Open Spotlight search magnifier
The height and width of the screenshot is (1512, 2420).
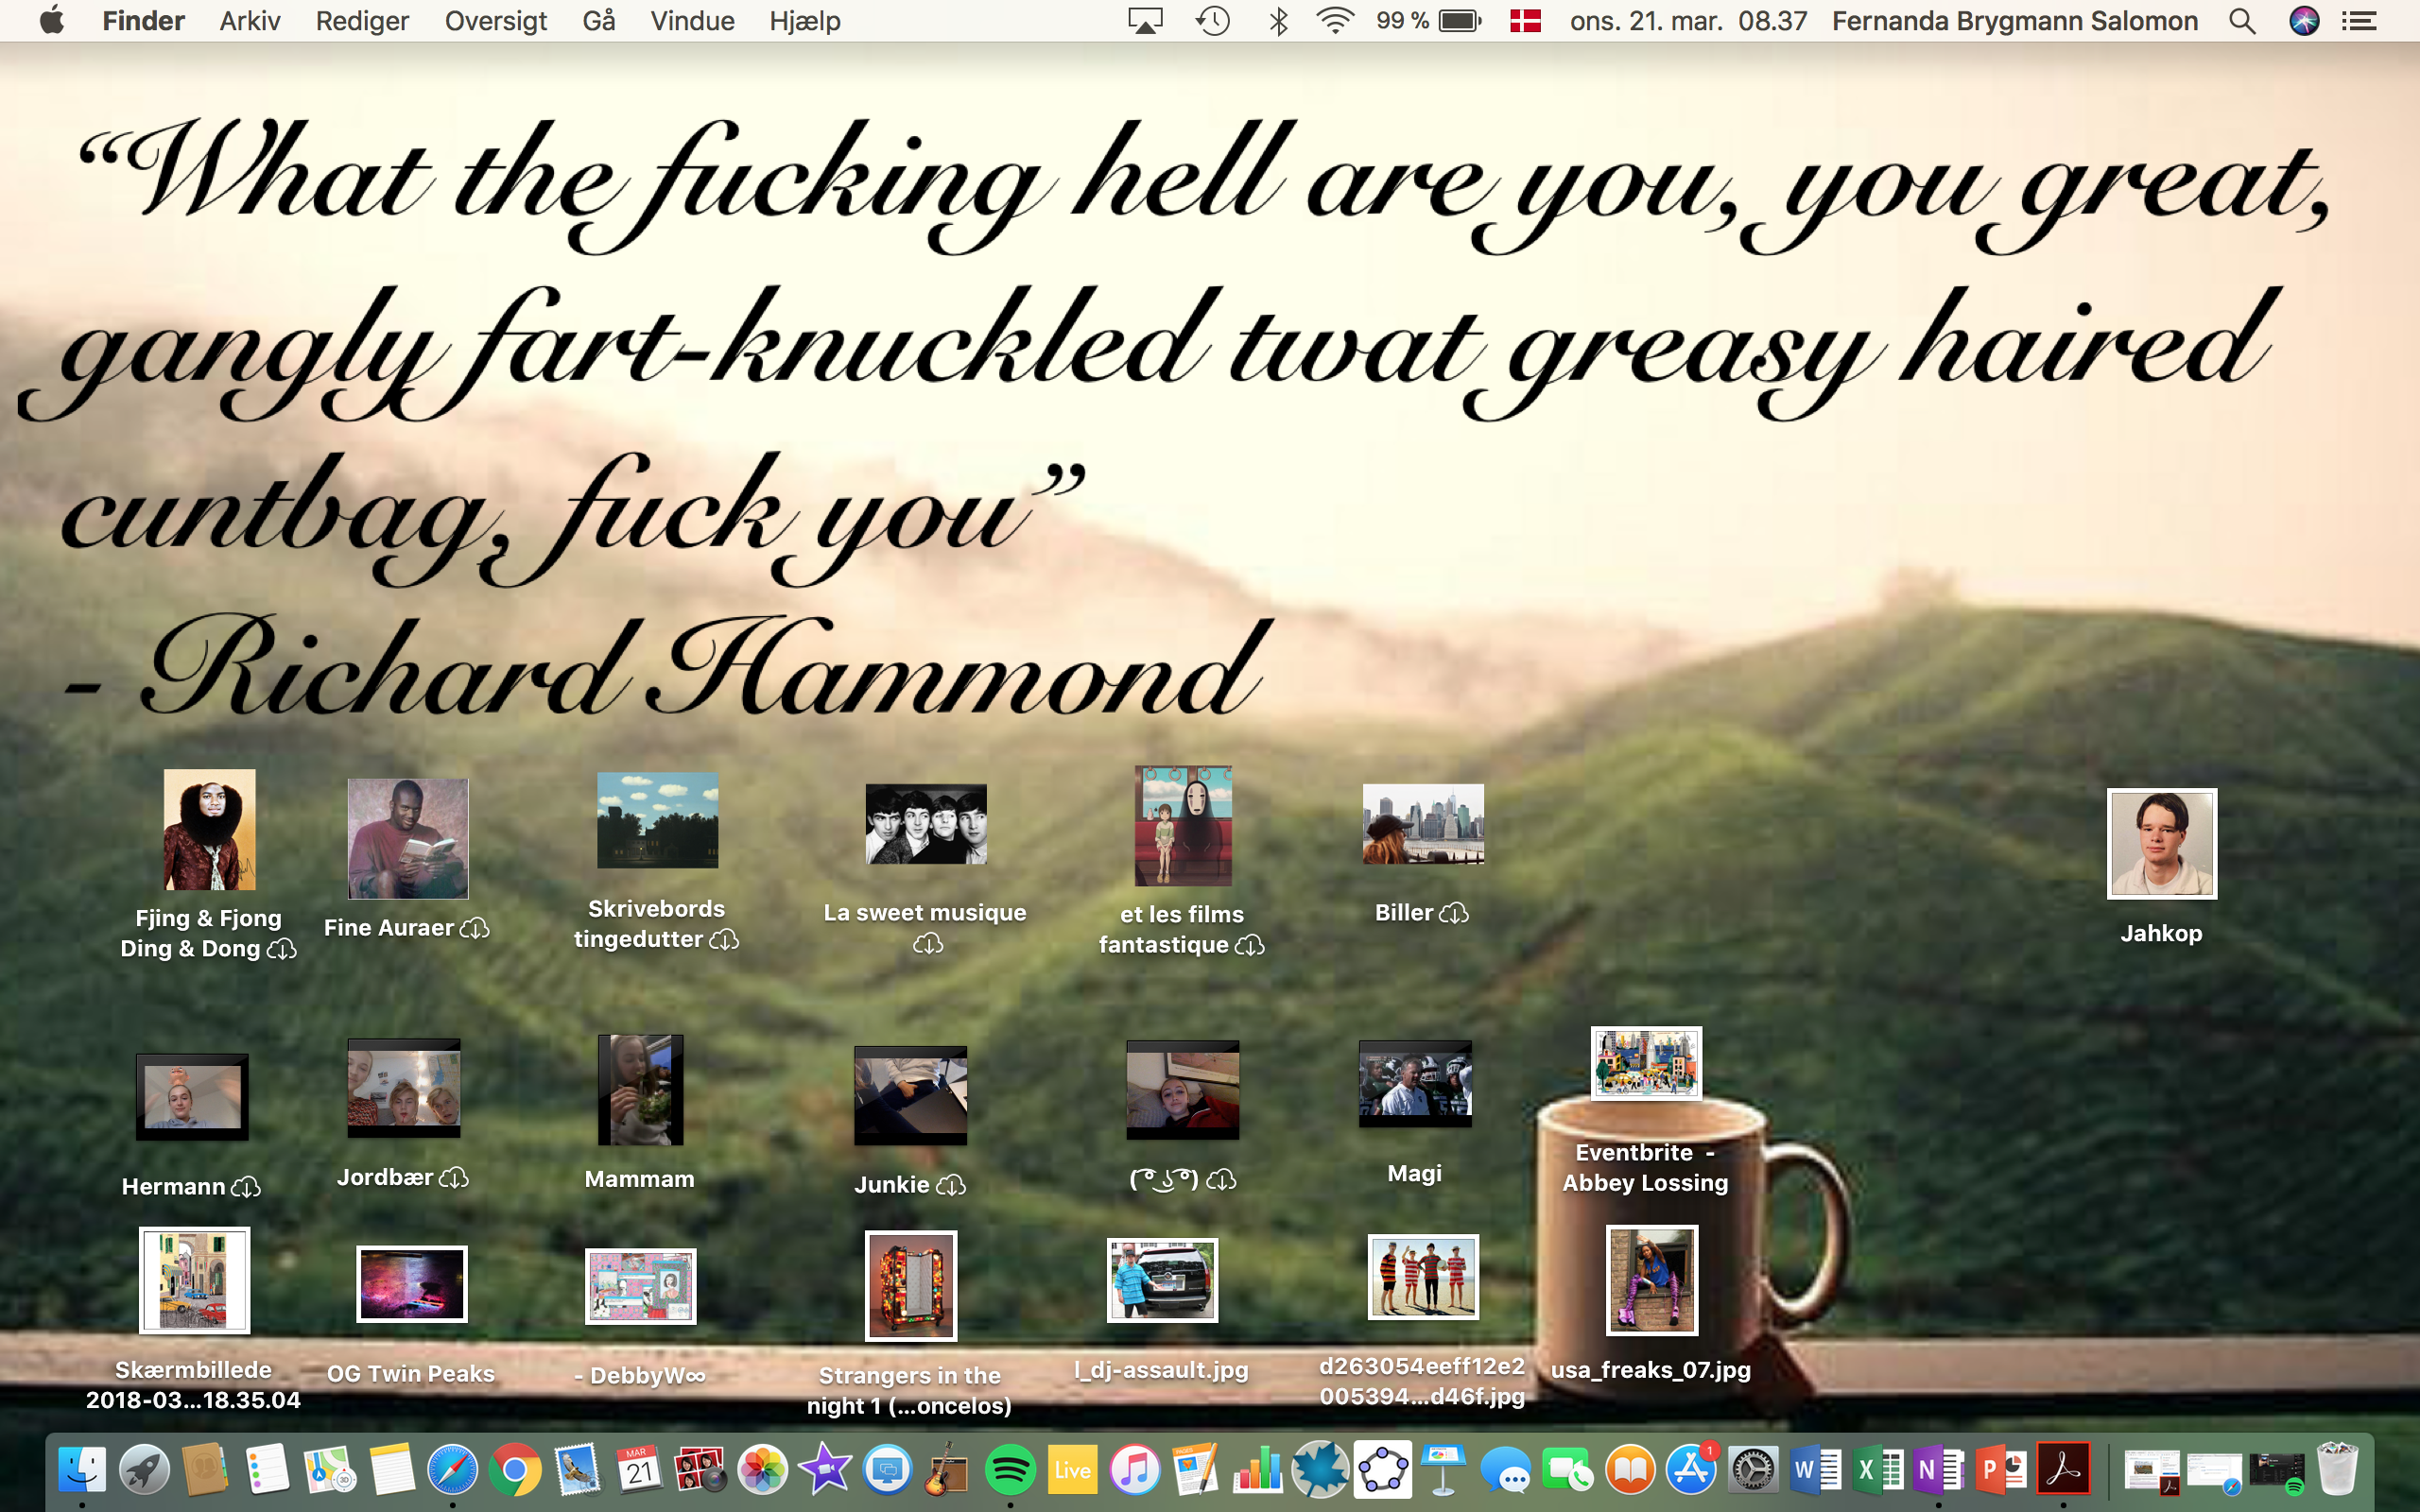[2242, 21]
